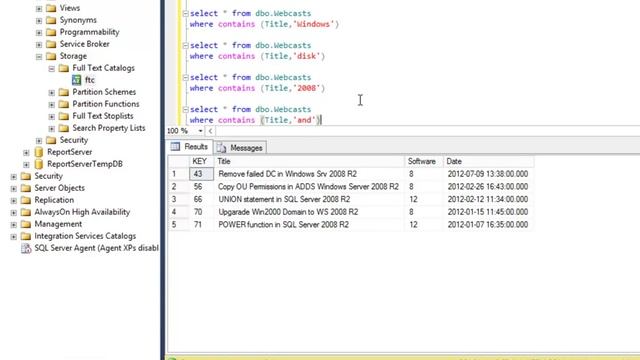Expand the Search Property Lists node
The image size is (640, 360).
coord(51,129)
